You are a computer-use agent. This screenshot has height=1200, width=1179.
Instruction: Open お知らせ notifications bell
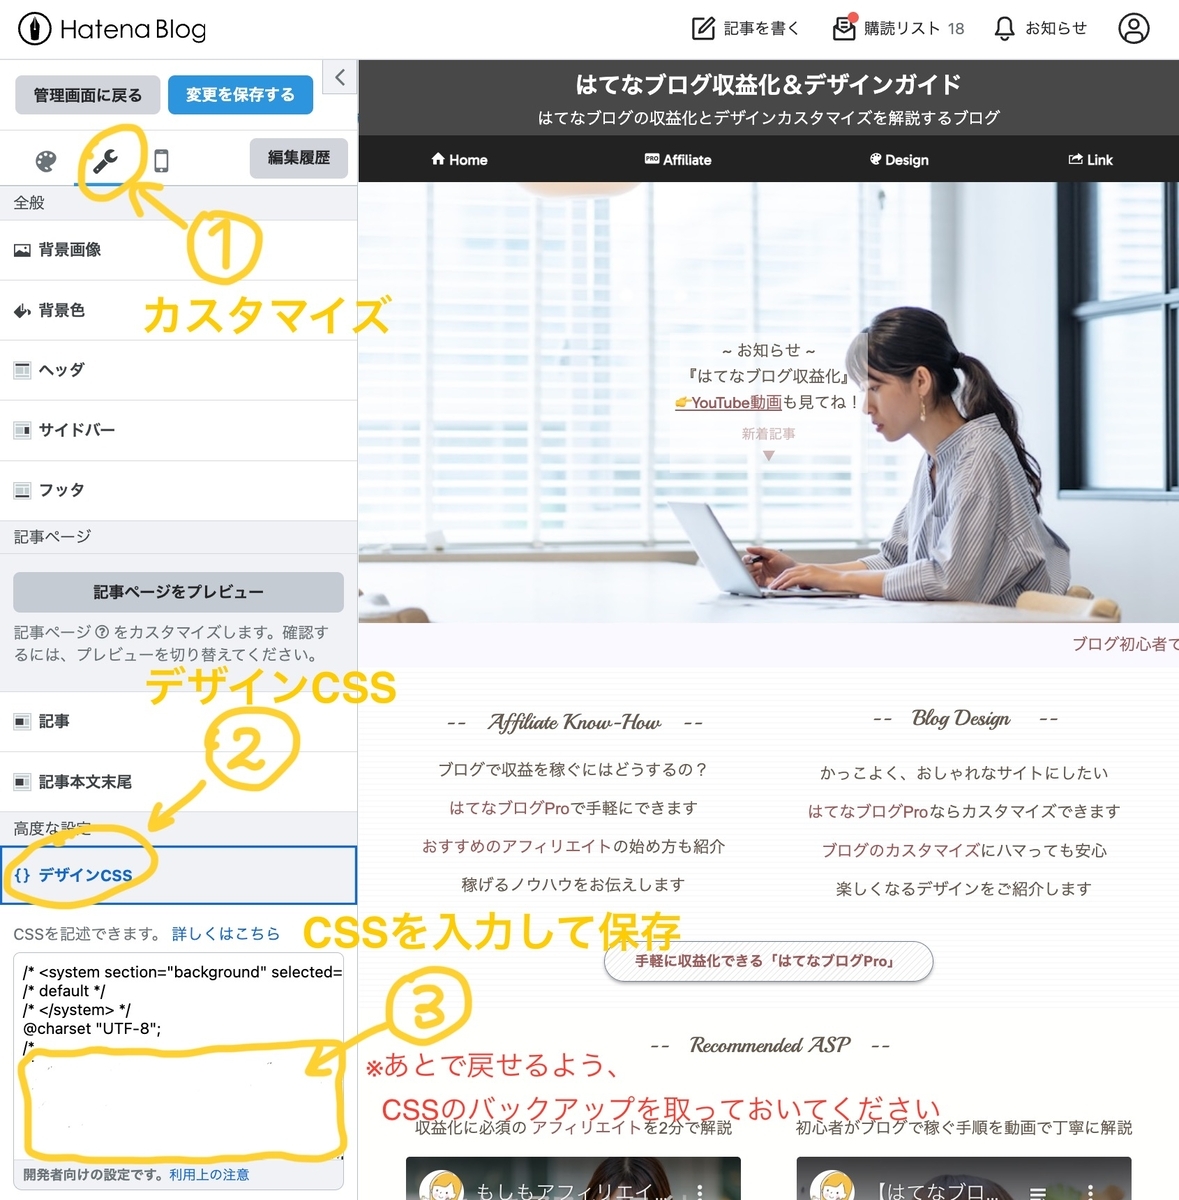[1040, 28]
